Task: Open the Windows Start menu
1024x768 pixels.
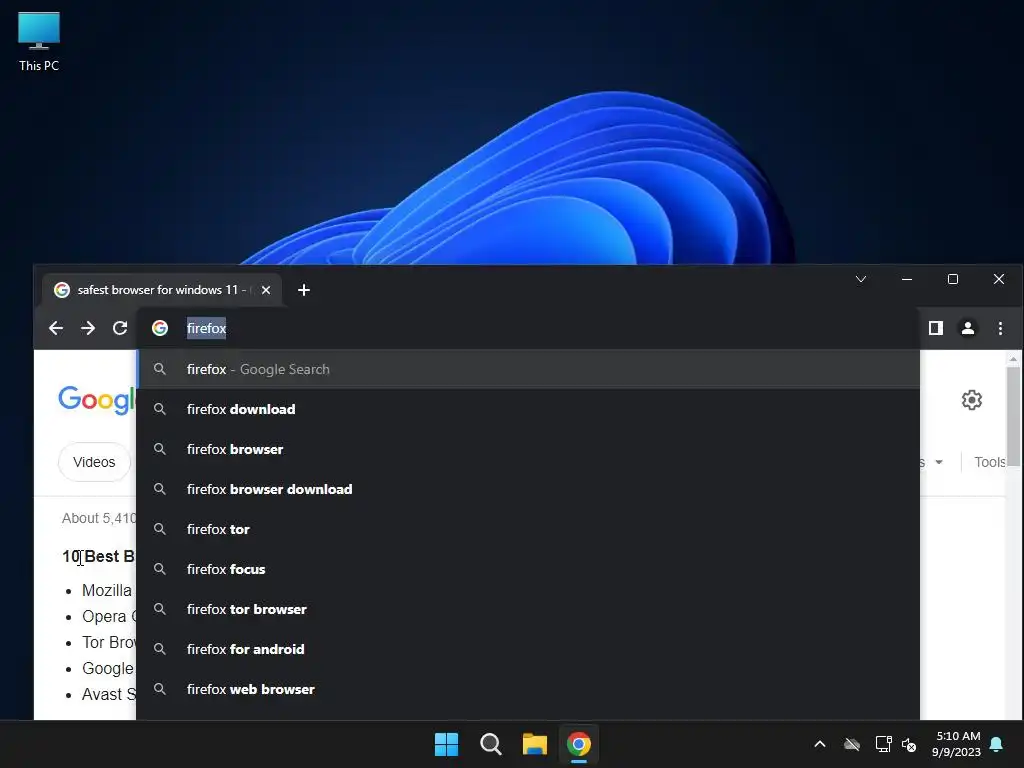Action: (447, 744)
